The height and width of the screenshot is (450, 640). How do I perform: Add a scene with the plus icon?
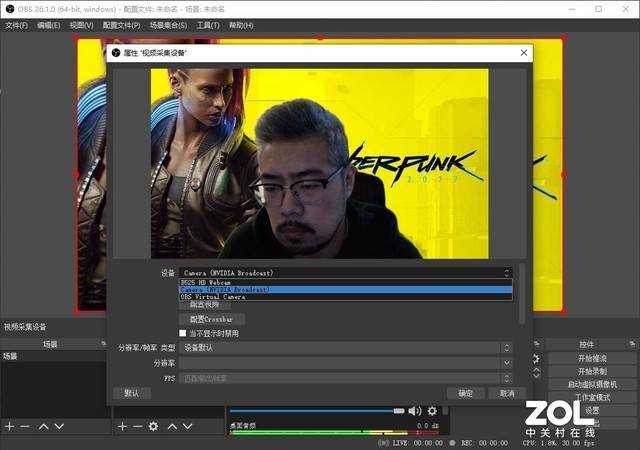click(9, 426)
